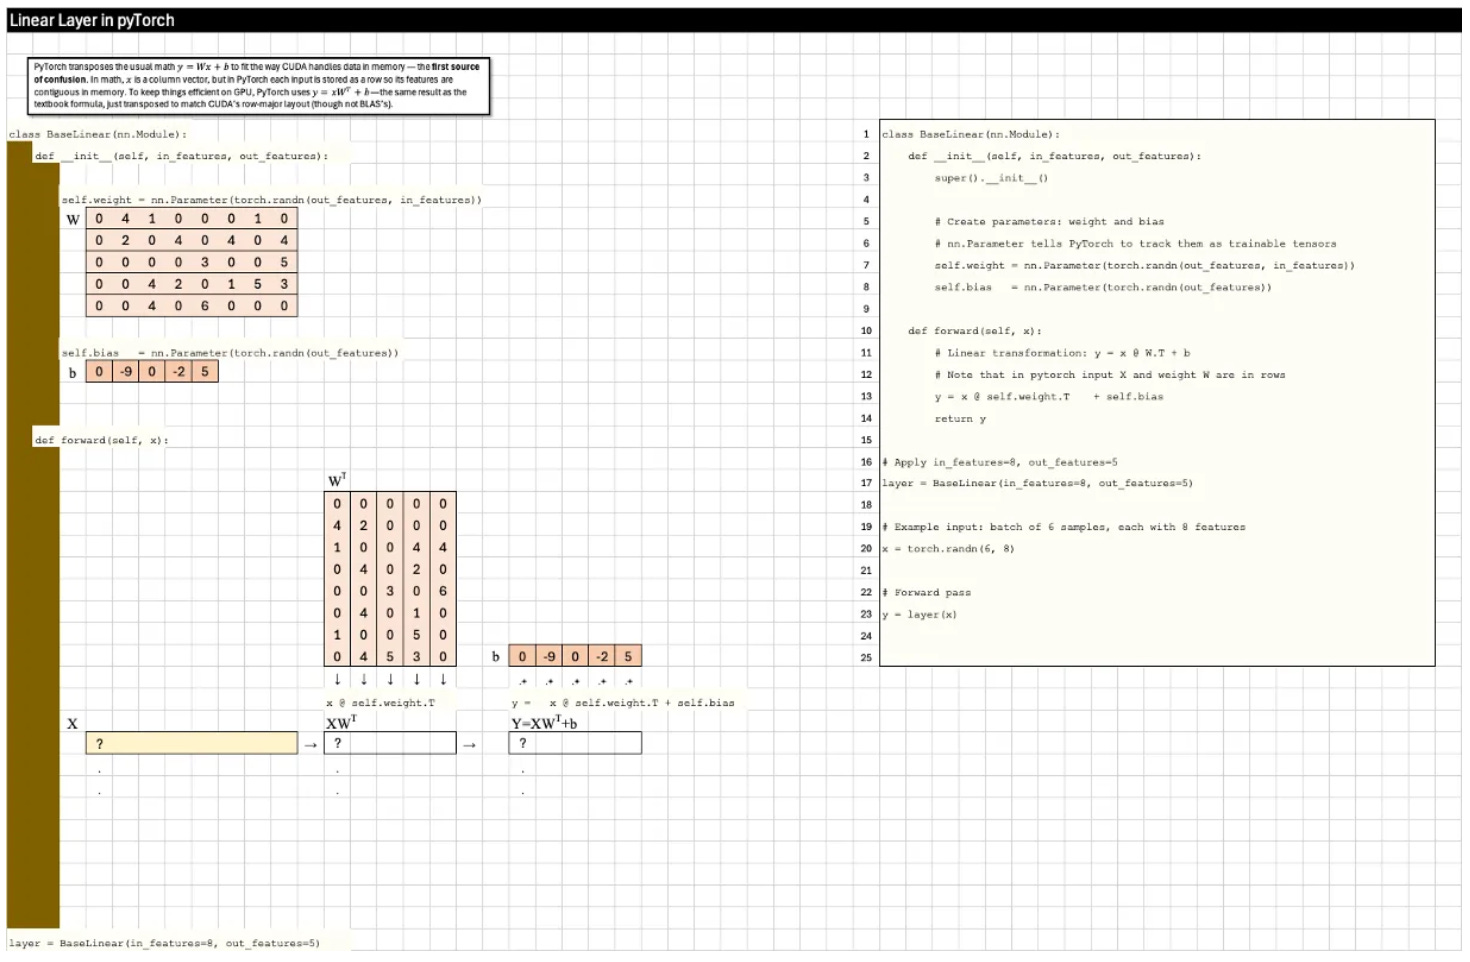This screenshot has width=1470, height=962.
Task: Click 'def forward(self, x):' on code panel line 10
Action: tap(974, 331)
